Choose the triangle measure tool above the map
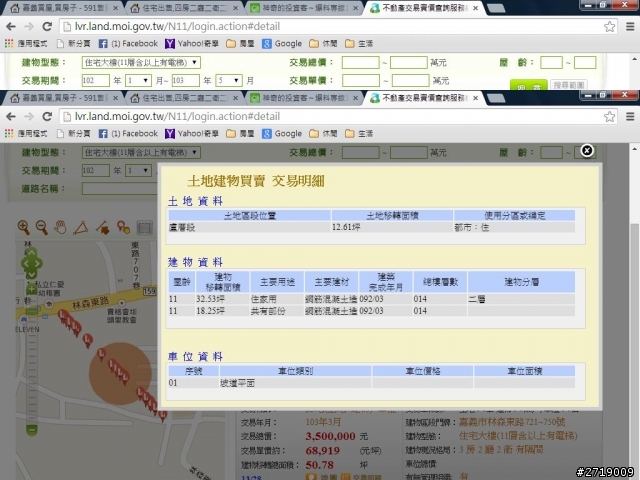Screen dimensions: 640x480 [x=80, y=228]
